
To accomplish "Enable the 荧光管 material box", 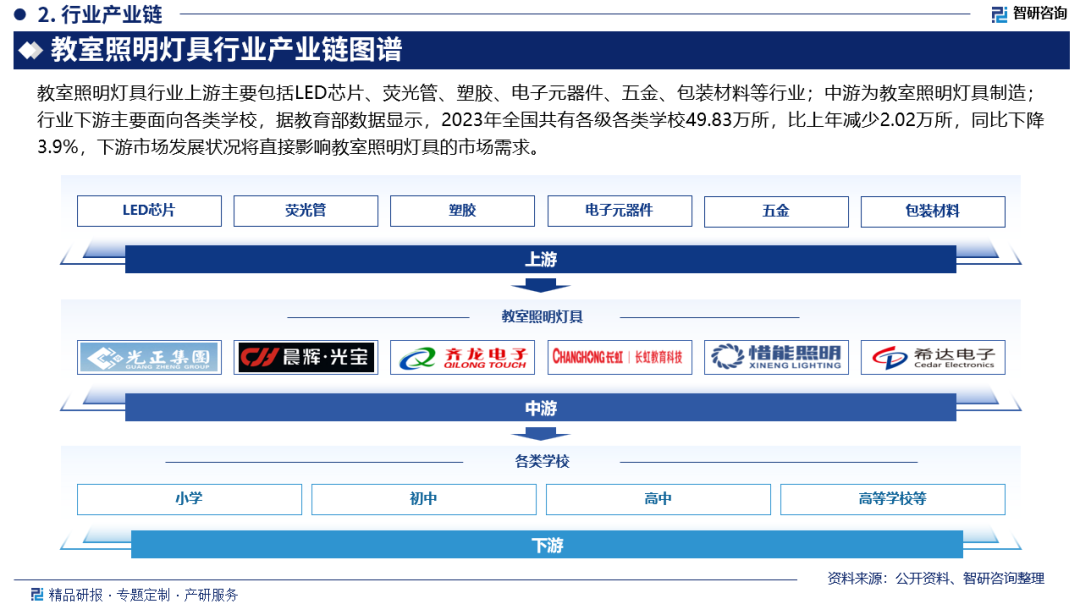I will [x=306, y=211].
